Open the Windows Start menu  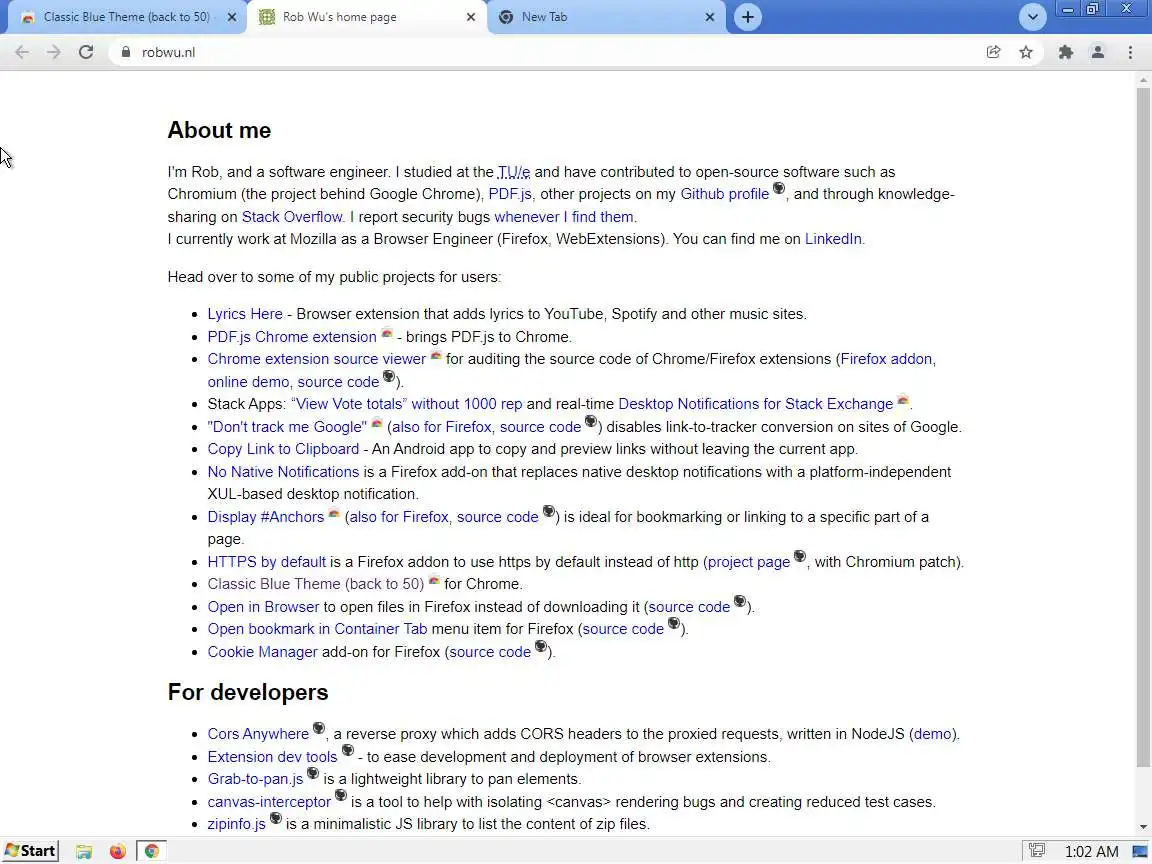point(30,851)
